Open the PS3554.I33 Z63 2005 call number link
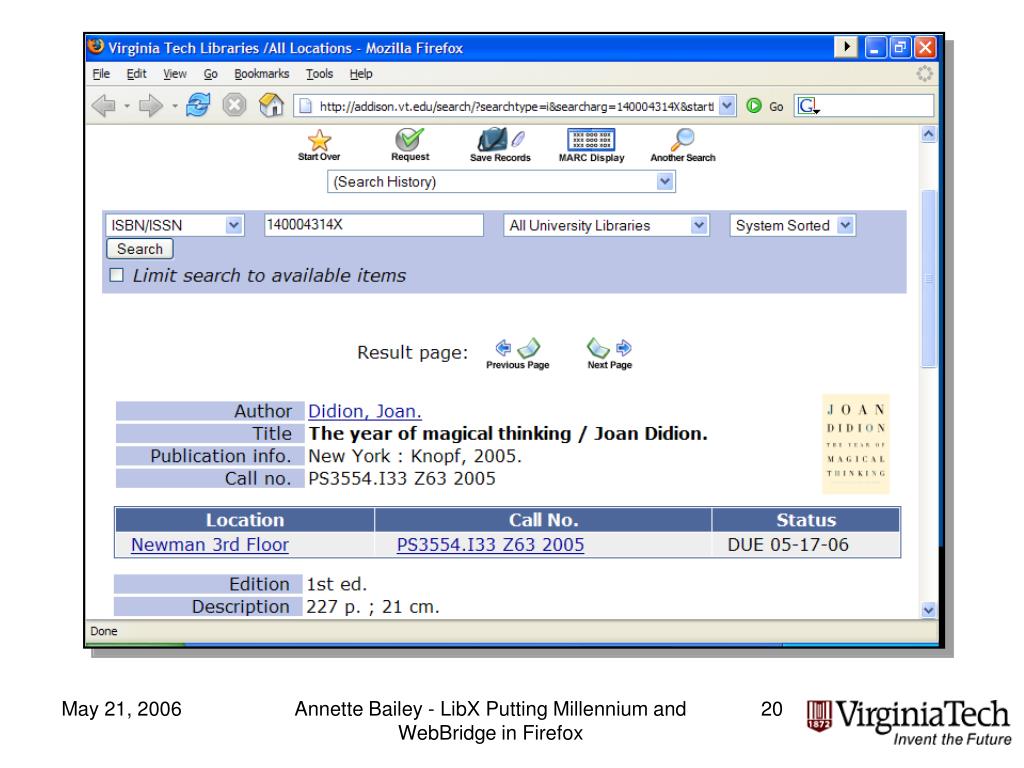This screenshot has width=1024, height=768. [x=490, y=545]
